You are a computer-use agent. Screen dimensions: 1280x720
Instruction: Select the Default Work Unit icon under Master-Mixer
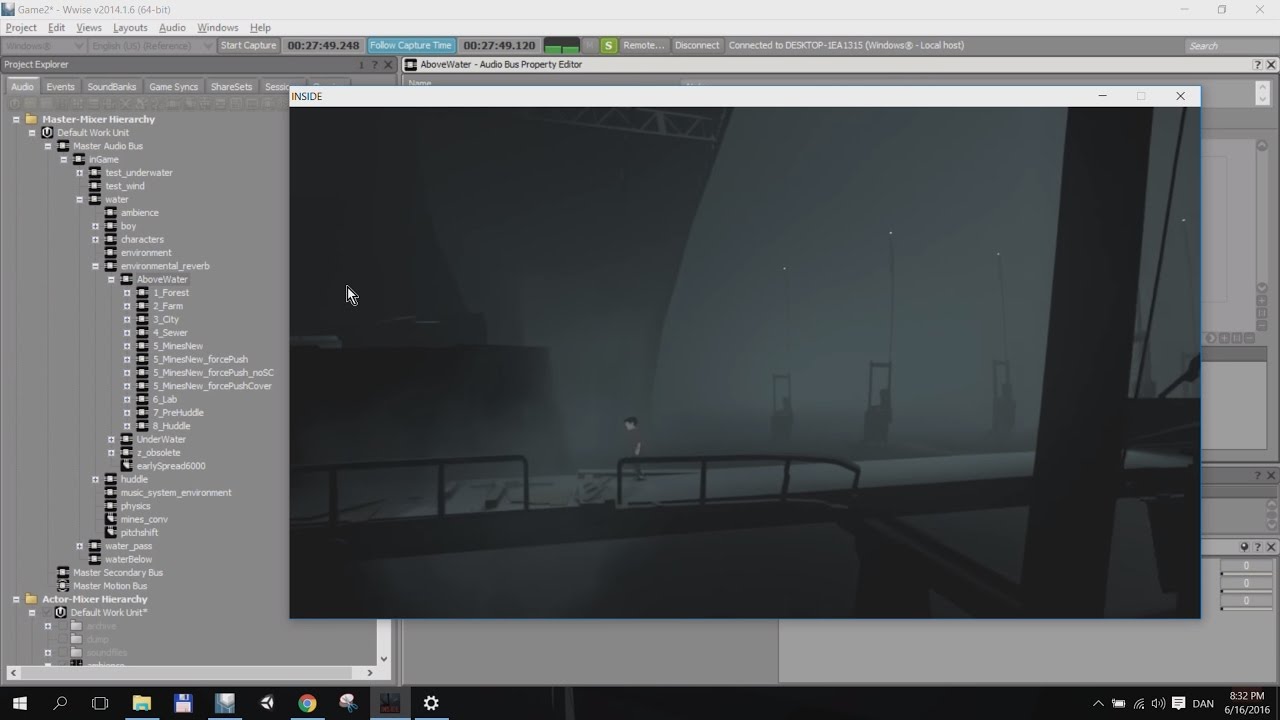pyautogui.click(x=47, y=132)
